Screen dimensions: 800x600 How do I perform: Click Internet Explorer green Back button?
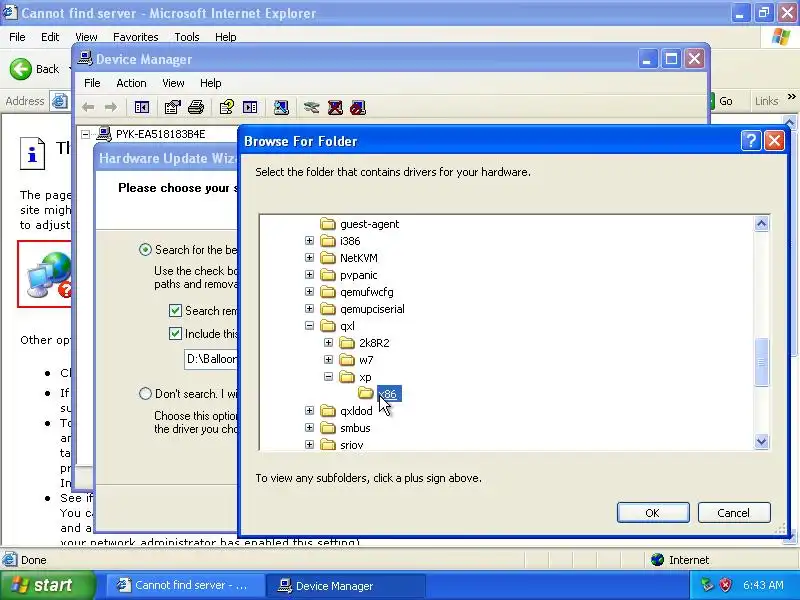(x=21, y=69)
